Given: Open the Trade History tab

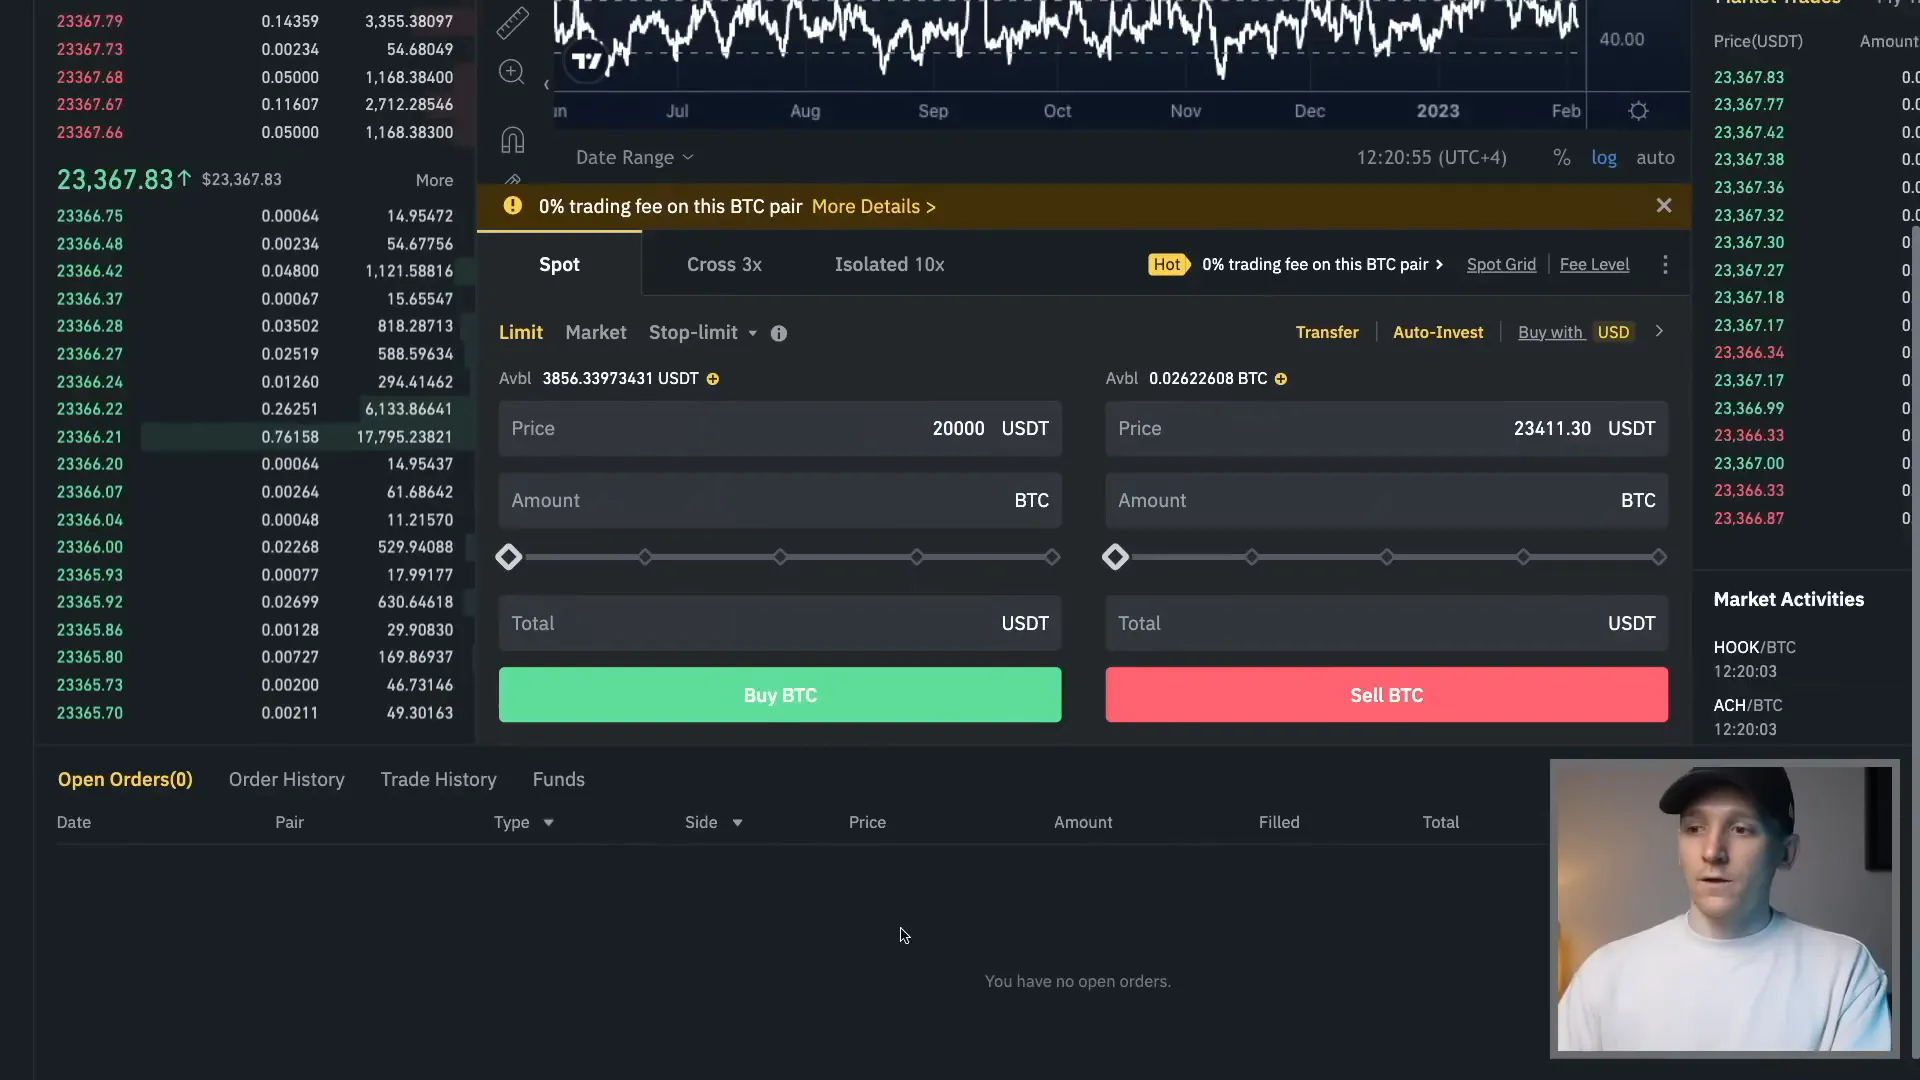Looking at the screenshot, I should pos(438,779).
